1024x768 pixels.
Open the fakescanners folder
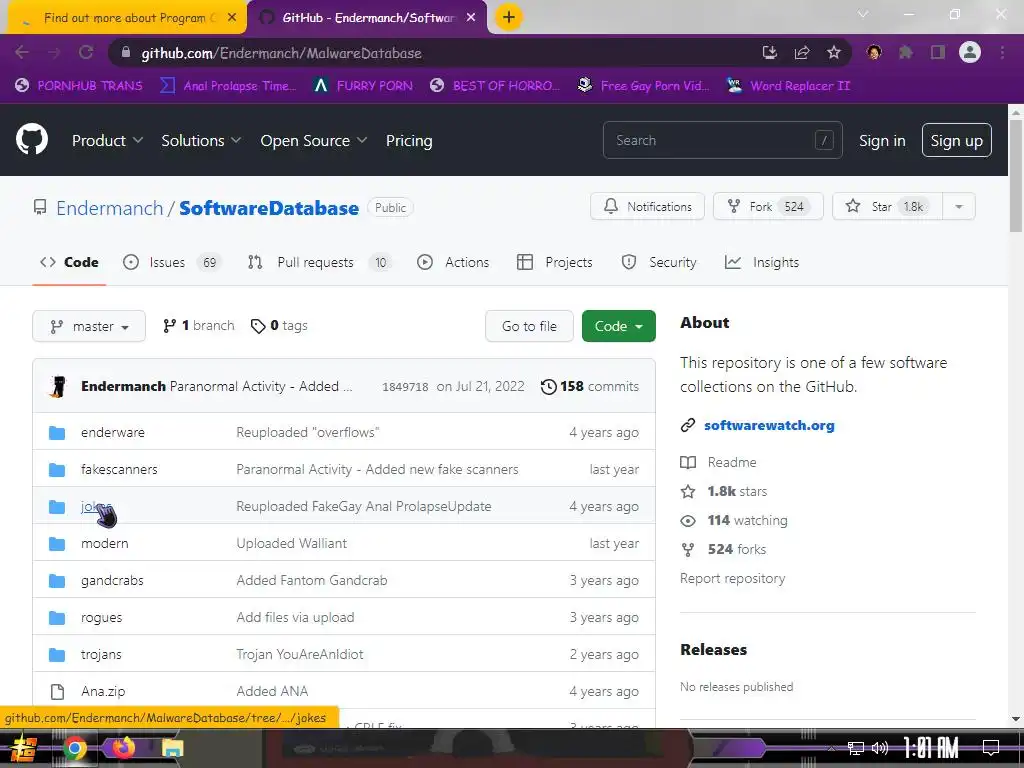pyautogui.click(x=119, y=469)
